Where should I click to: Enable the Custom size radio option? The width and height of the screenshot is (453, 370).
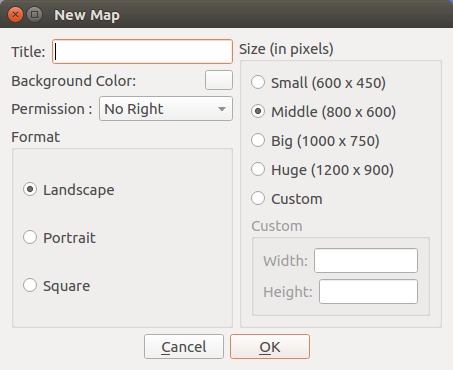pyautogui.click(x=258, y=198)
